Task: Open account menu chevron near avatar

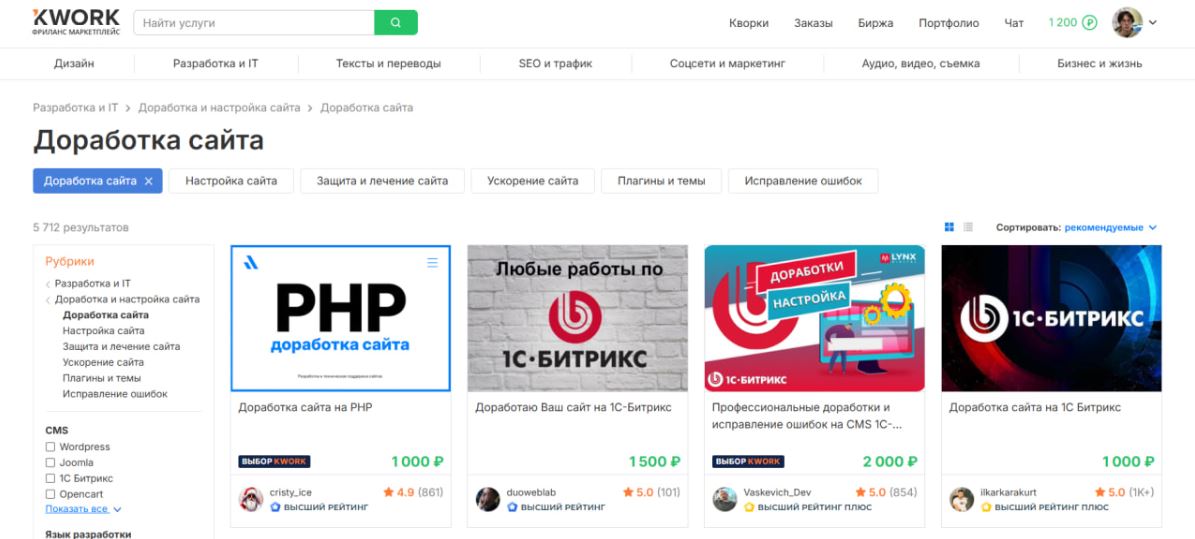Action: coord(1153,23)
